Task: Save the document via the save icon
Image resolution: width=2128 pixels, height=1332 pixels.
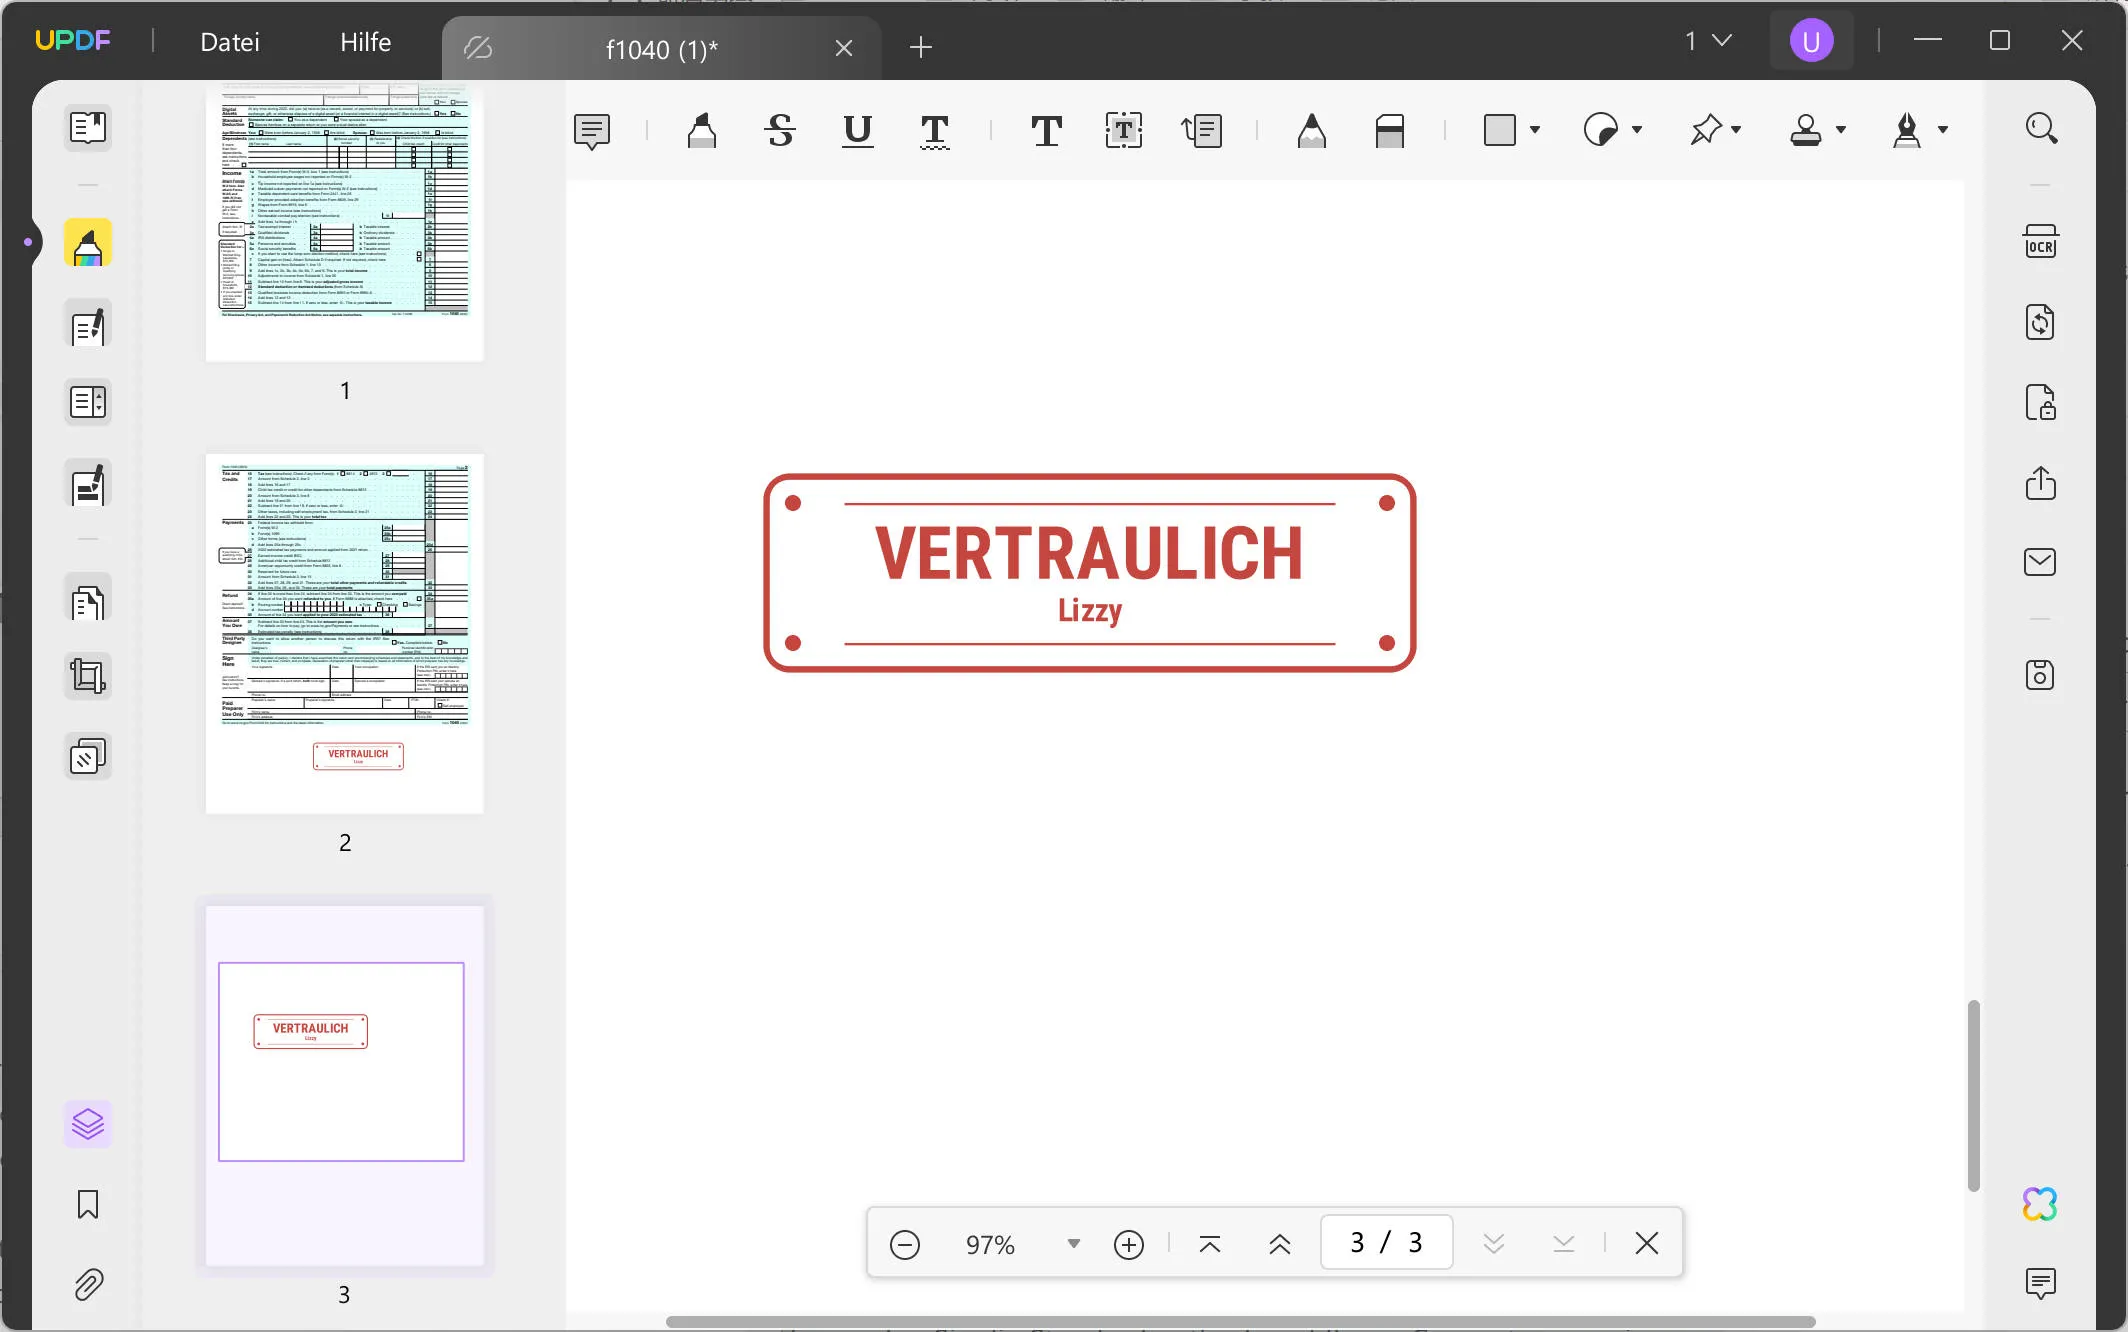Action: [x=2040, y=675]
